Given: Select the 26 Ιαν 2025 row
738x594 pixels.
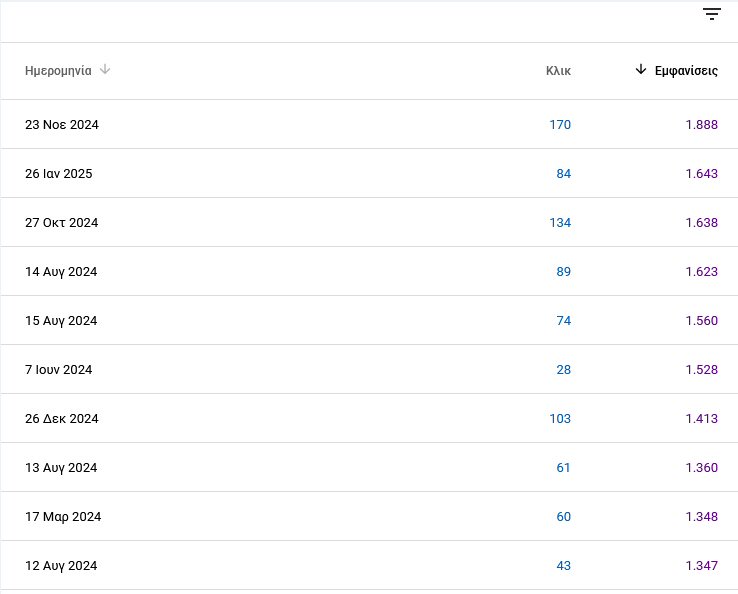Looking at the screenshot, I should (x=369, y=173).
